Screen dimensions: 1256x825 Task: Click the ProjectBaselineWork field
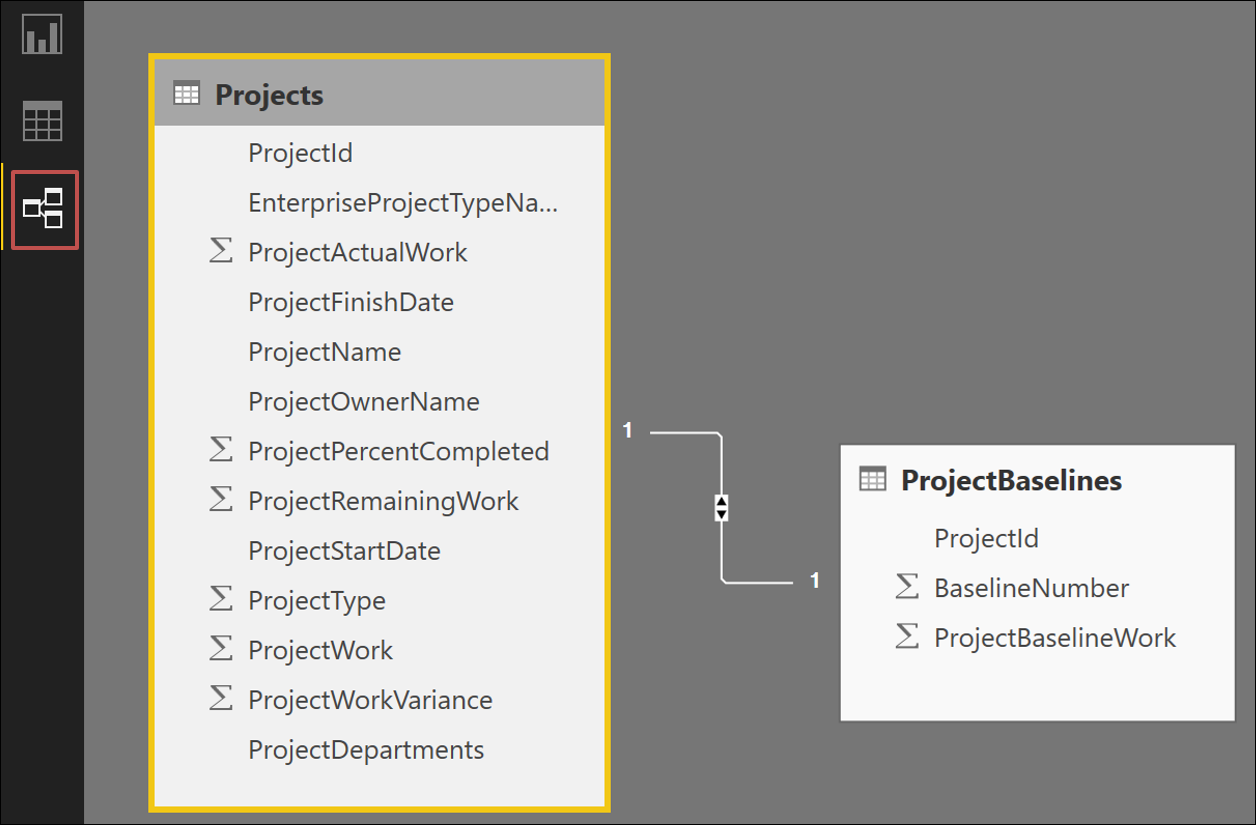tap(1054, 638)
